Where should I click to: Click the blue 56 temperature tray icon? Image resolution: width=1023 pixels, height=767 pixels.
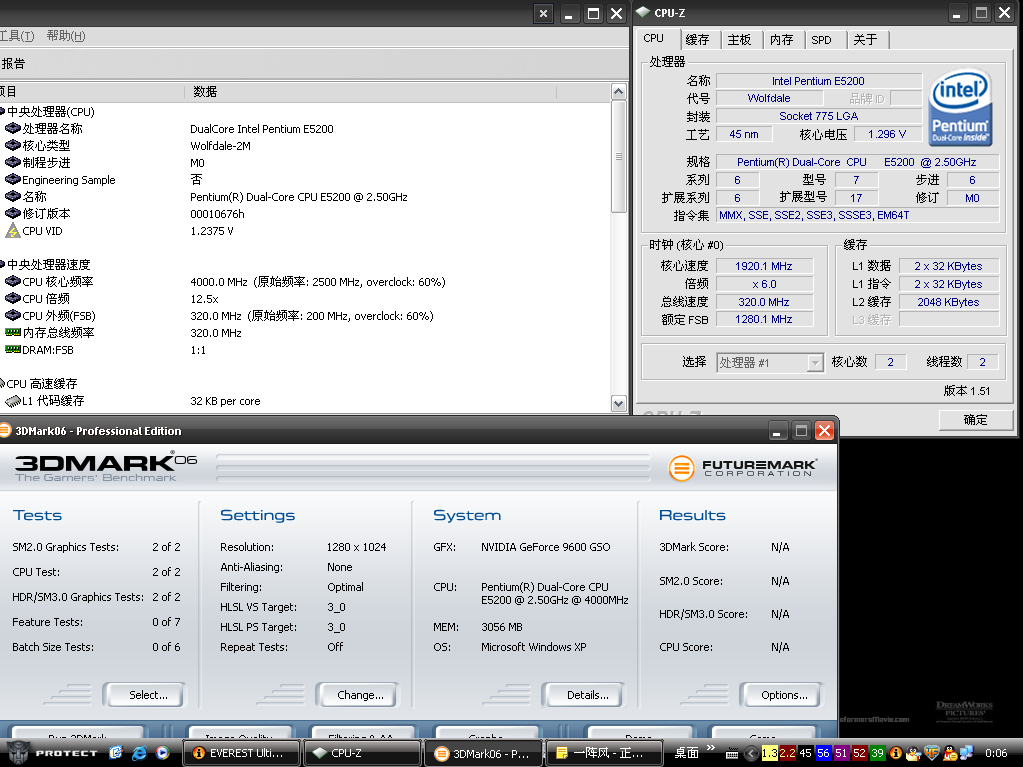coord(823,753)
